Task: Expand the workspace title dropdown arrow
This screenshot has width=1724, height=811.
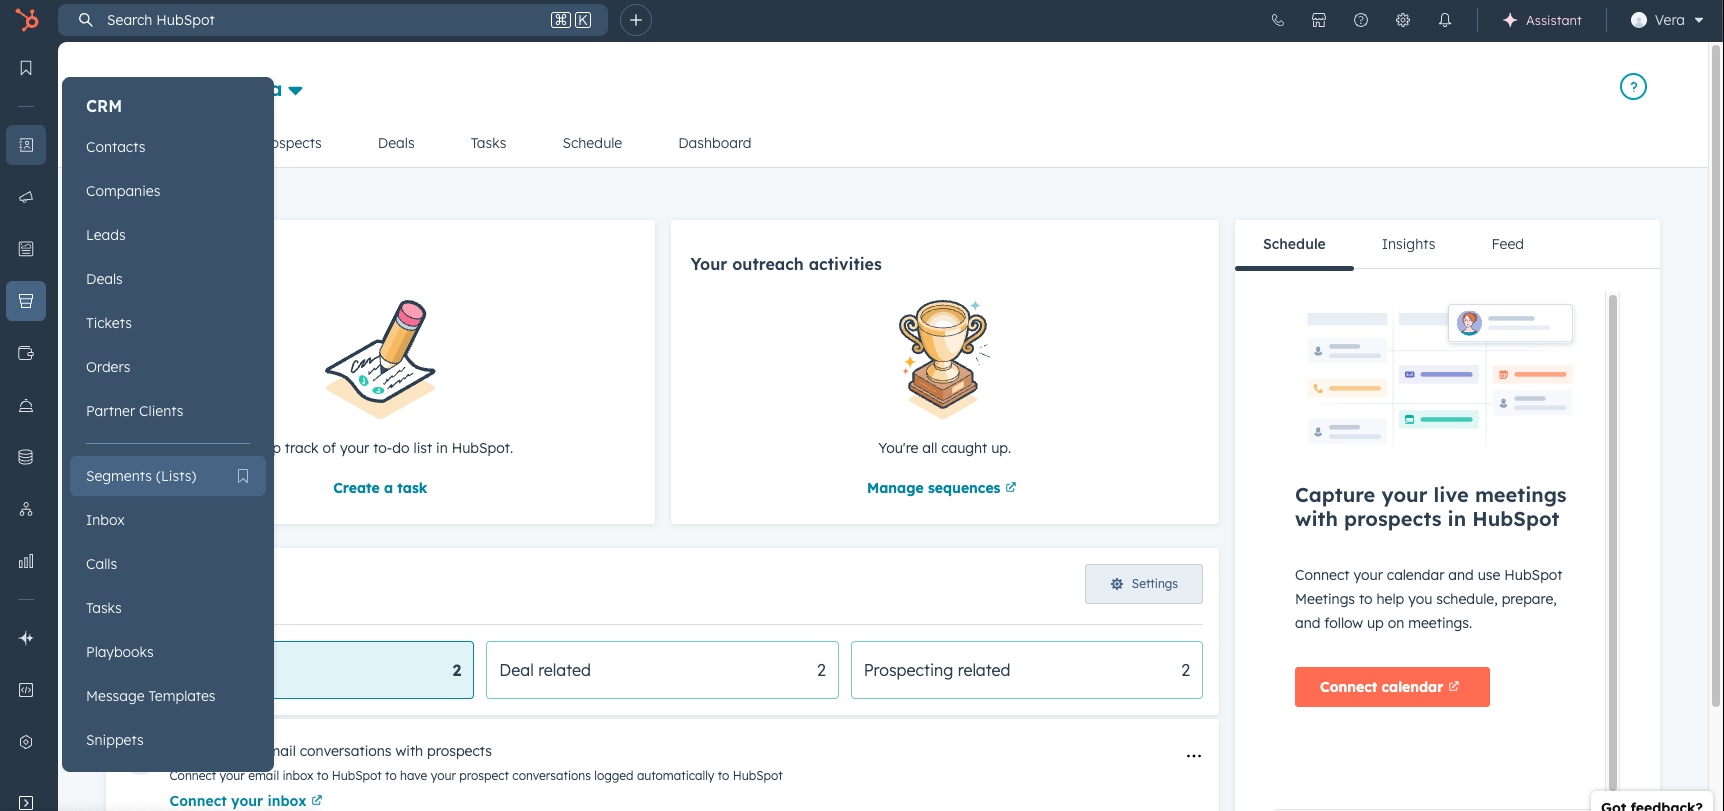Action: [x=295, y=91]
